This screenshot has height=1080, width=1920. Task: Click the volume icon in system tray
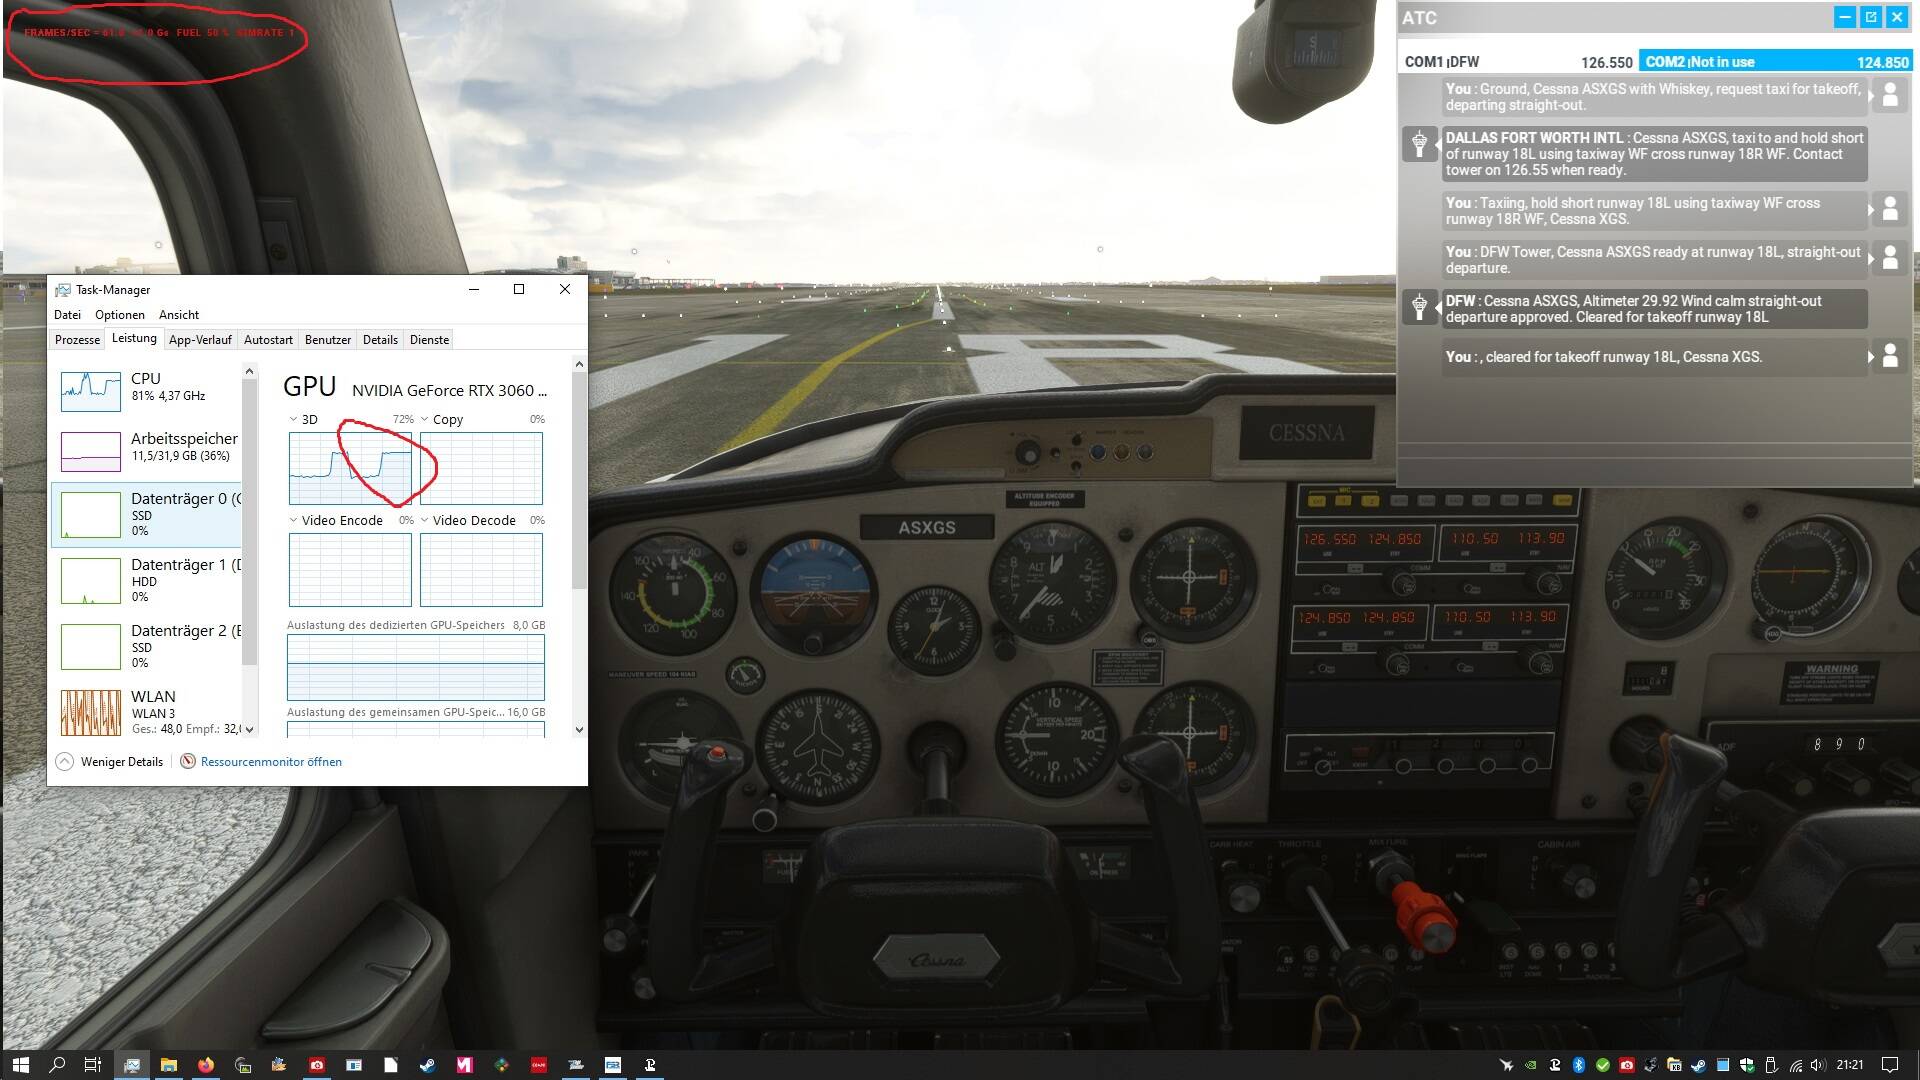coord(1817,1065)
